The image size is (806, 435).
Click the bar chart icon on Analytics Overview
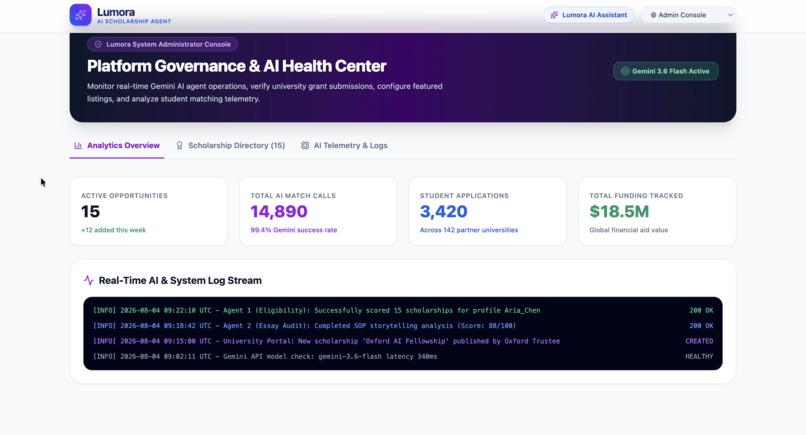78,146
